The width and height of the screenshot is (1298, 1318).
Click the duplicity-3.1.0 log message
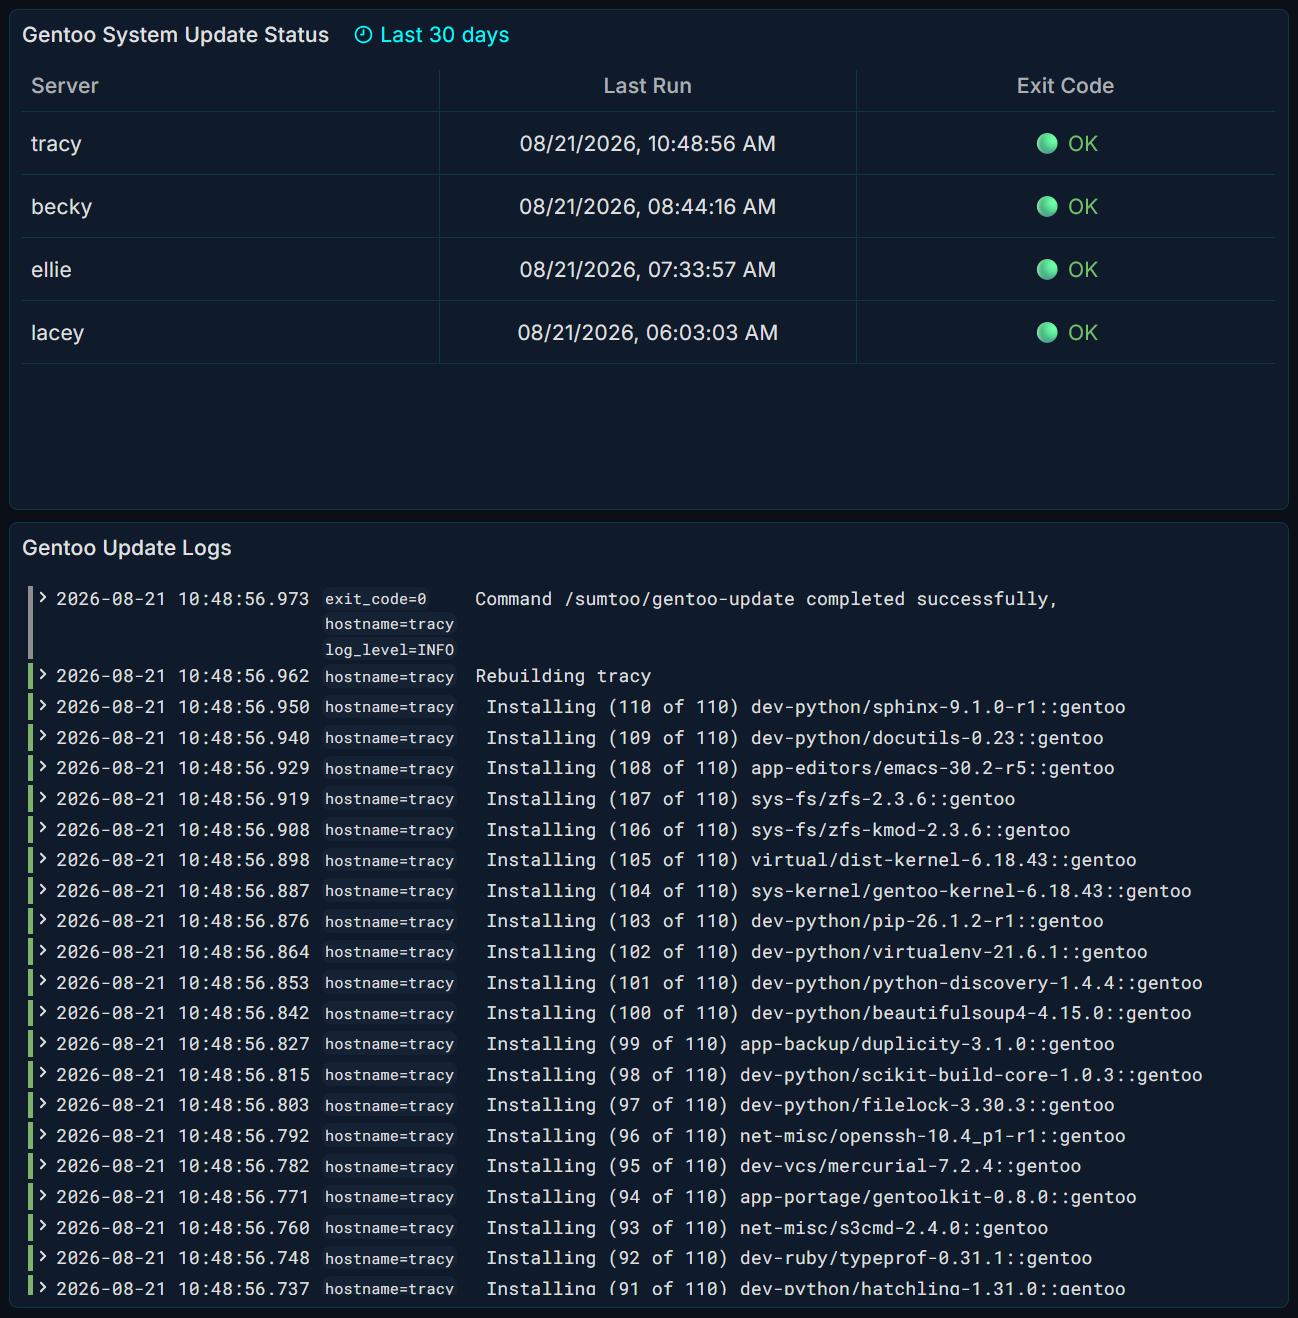[800, 1044]
